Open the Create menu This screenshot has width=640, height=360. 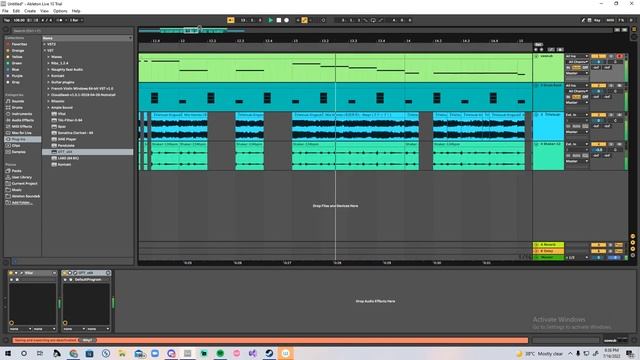(30, 11)
